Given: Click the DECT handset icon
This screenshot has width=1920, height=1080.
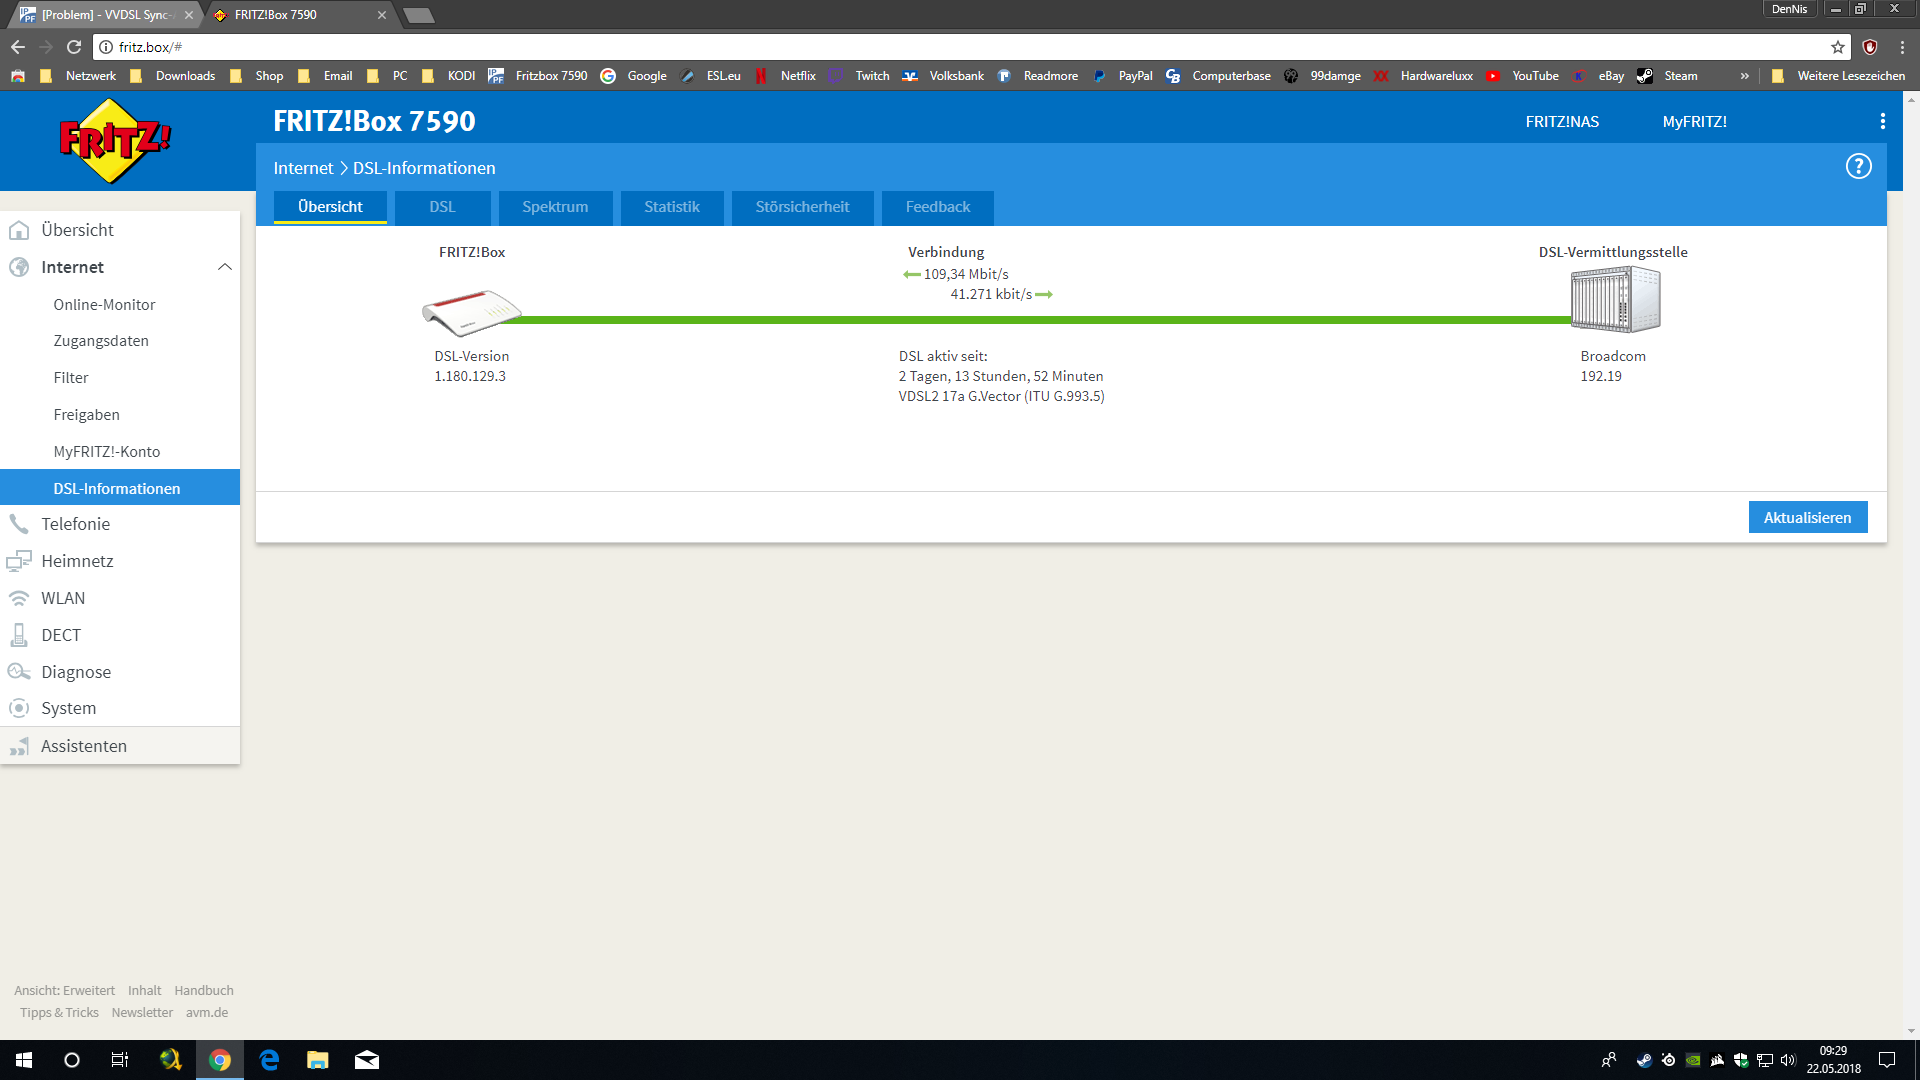Looking at the screenshot, I should [19, 635].
